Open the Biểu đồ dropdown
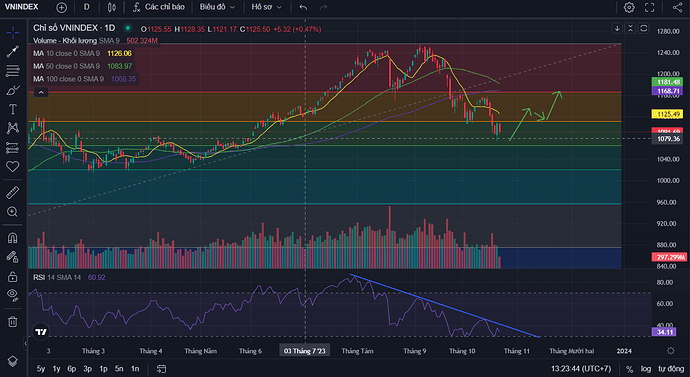 pos(217,7)
